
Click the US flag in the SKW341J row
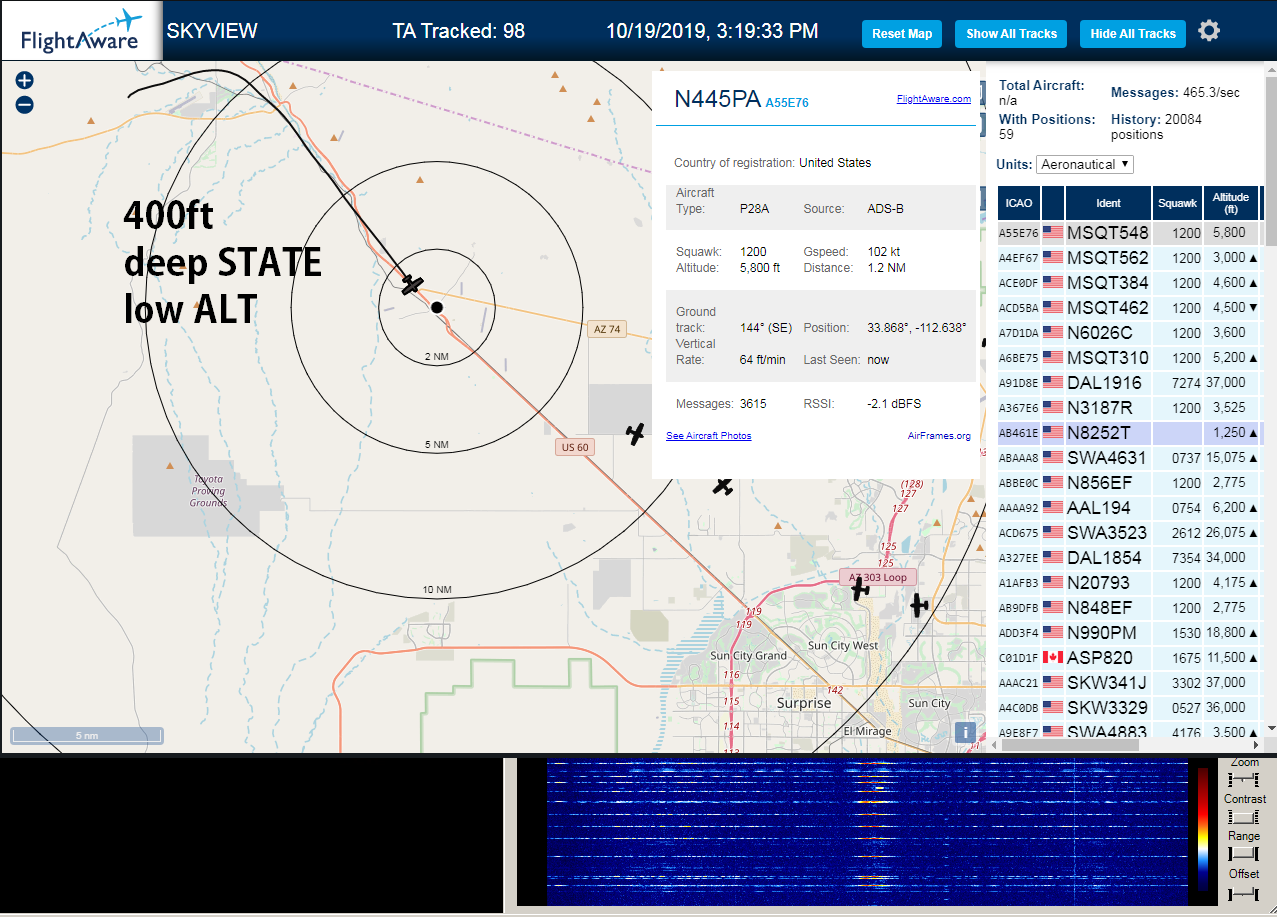coord(1052,682)
